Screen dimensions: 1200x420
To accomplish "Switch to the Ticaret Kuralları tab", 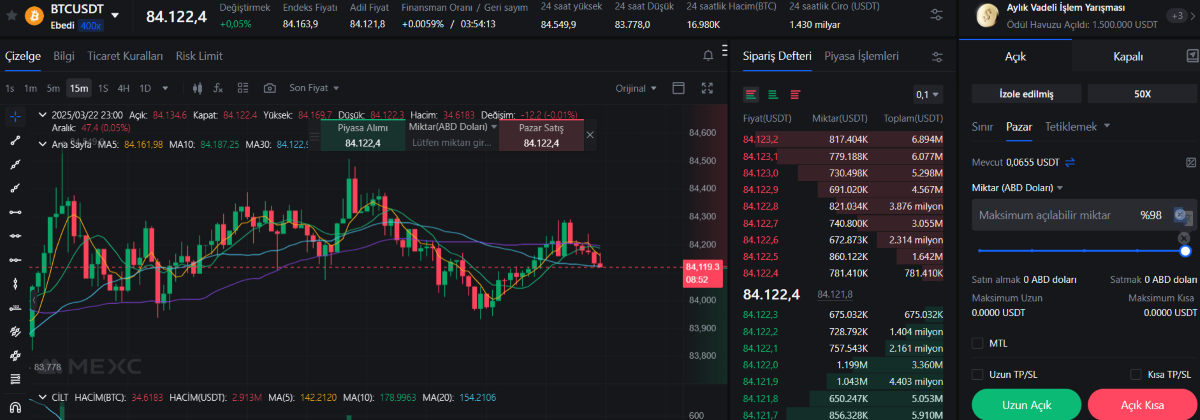I will pos(125,56).
